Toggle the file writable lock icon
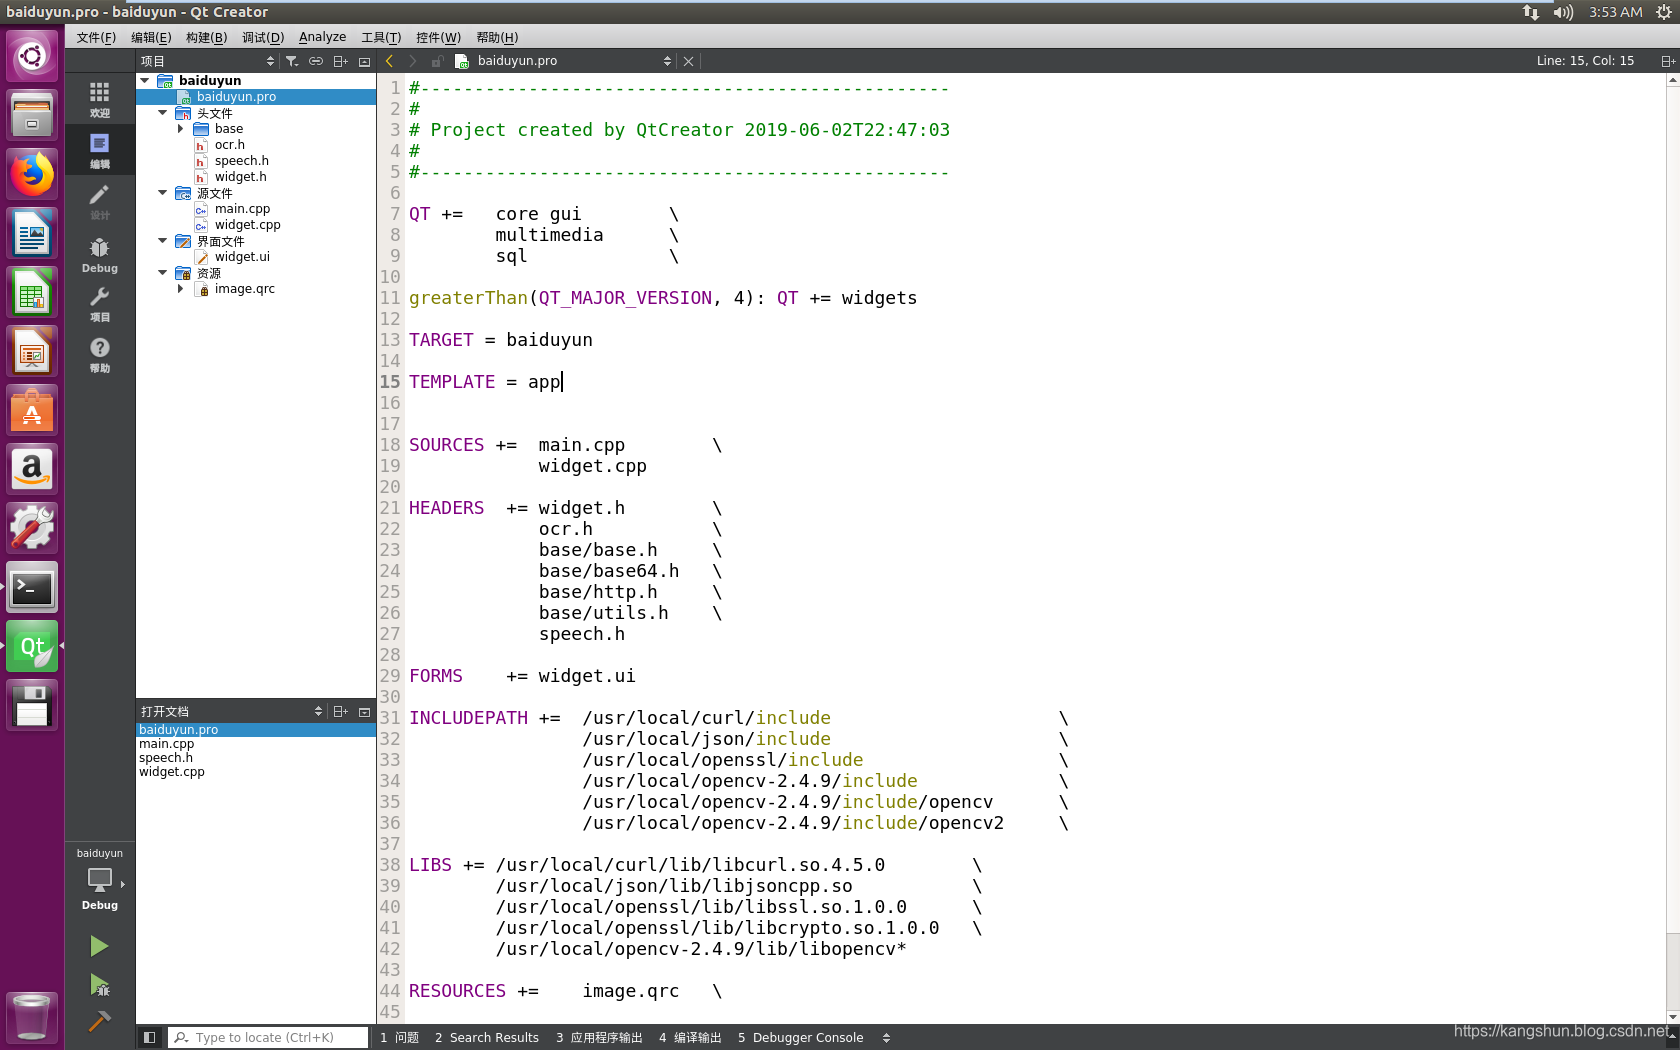 click(437, 61)
